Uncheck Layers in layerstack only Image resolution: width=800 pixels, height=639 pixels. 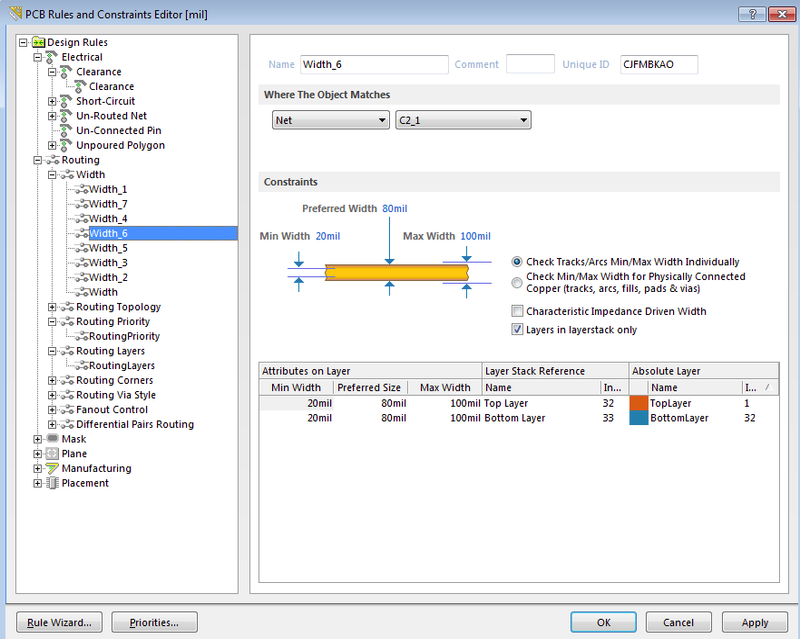(517, 329)
